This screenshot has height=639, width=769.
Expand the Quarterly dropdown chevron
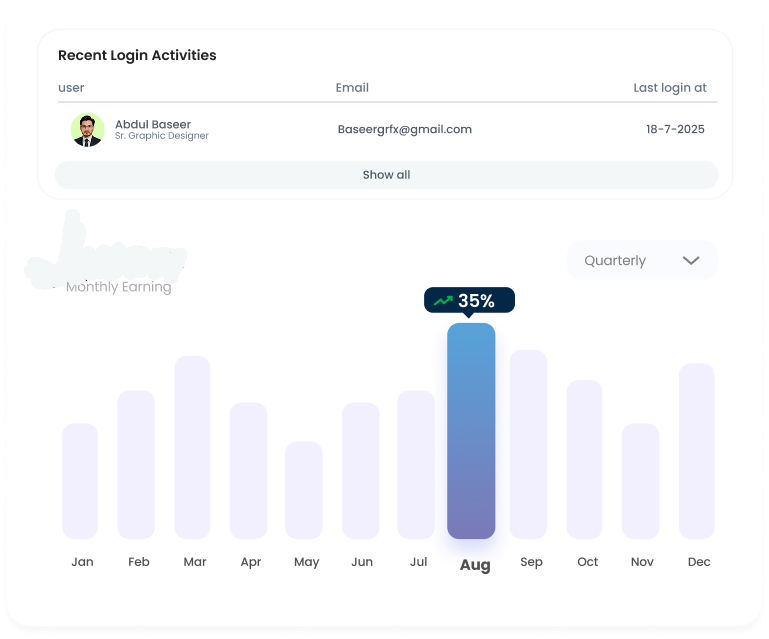coord(690,260)
